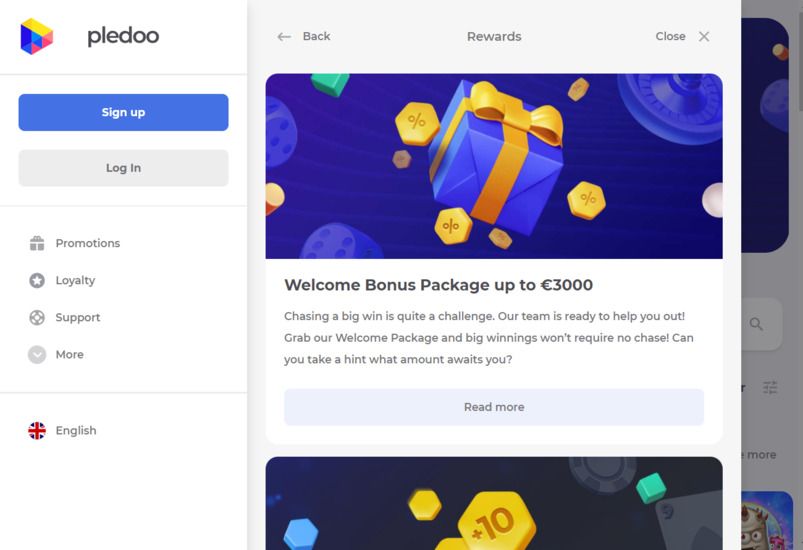Click the UK flag language icon

[37, 430]
